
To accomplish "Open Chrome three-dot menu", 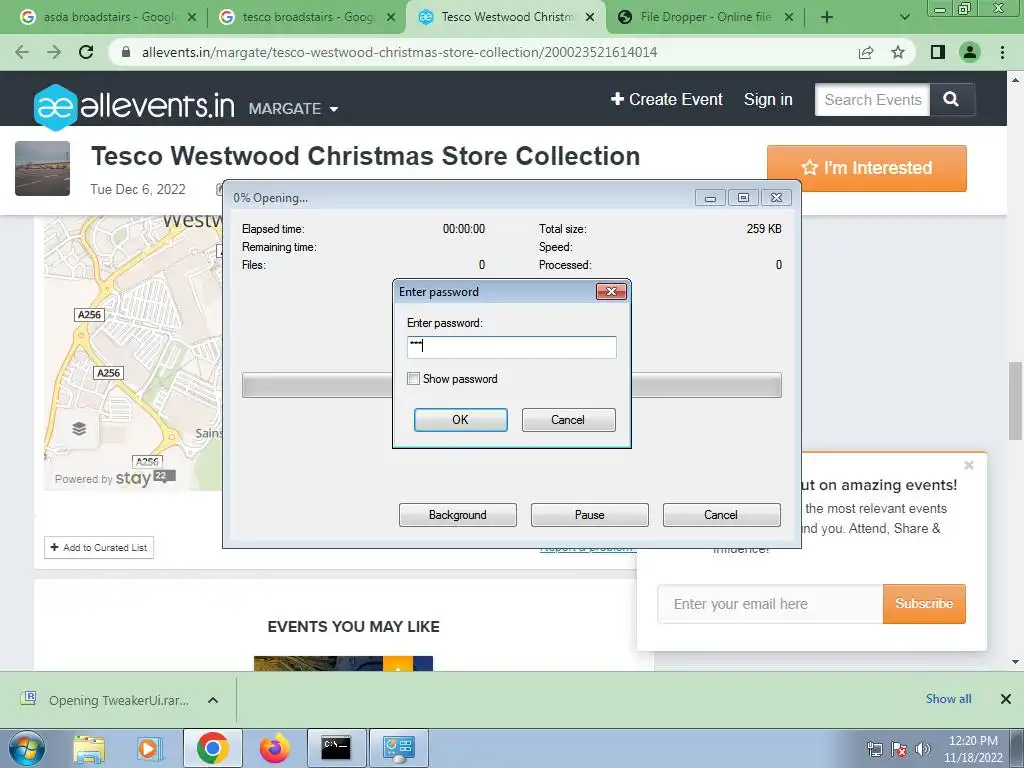I will pyautogui.click(x=1002, y=52).
